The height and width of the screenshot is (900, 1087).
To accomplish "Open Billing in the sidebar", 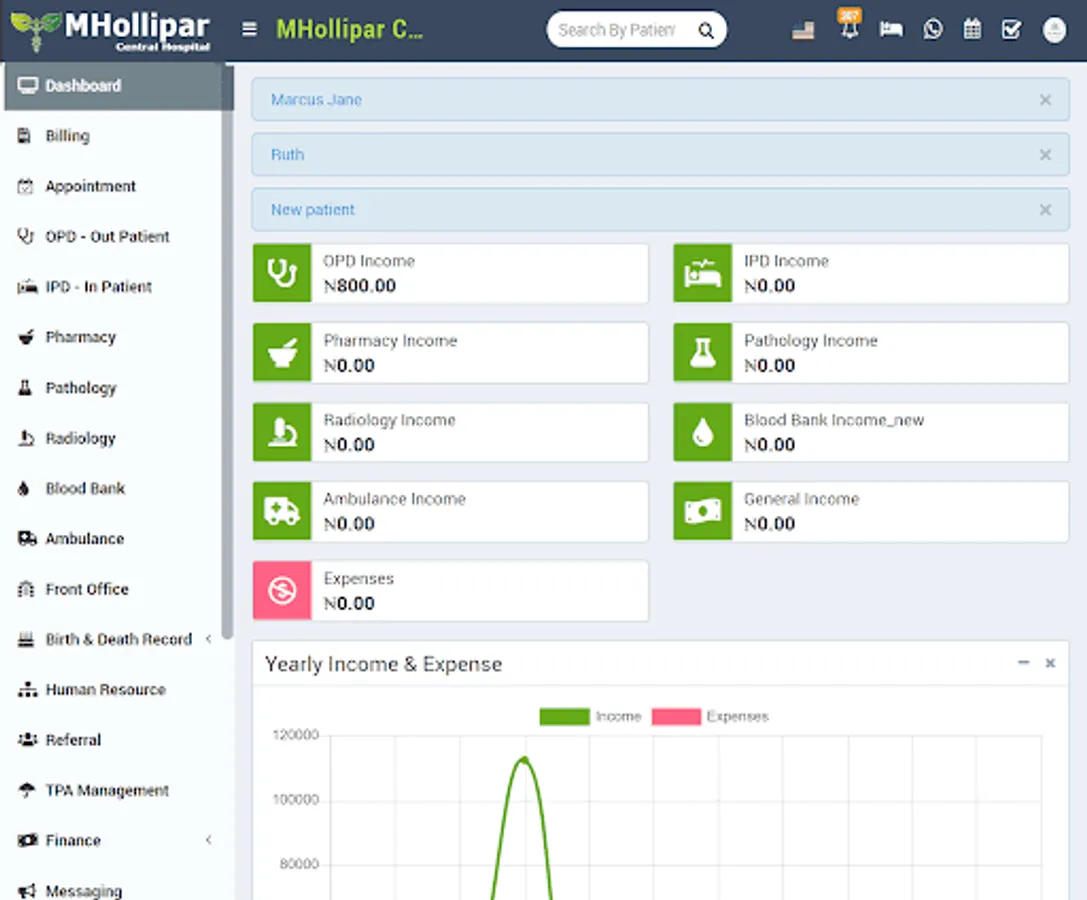I will pos(113,136).
